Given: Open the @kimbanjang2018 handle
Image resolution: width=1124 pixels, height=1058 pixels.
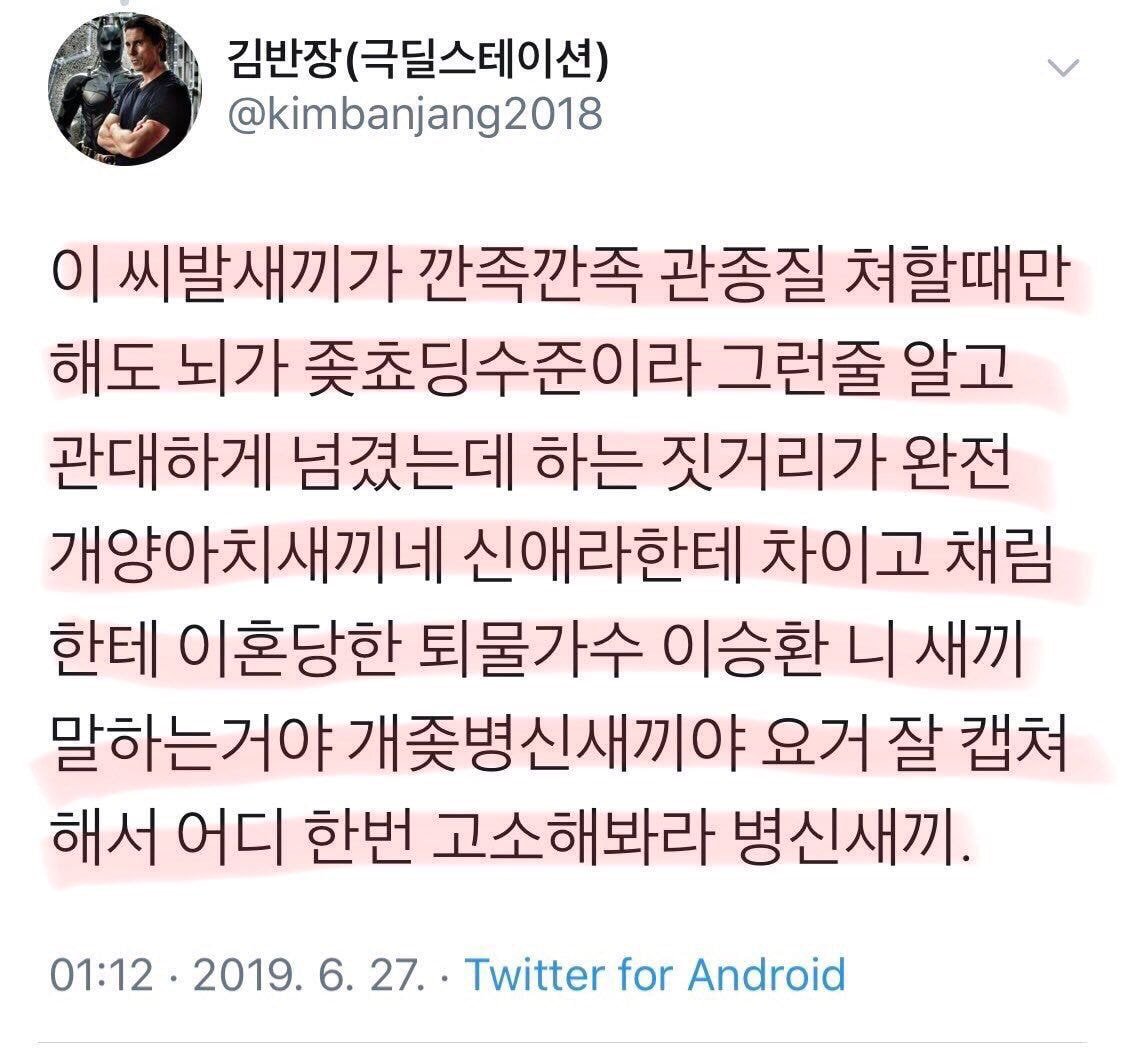Looking at the screenshot, I should (415, 115).
